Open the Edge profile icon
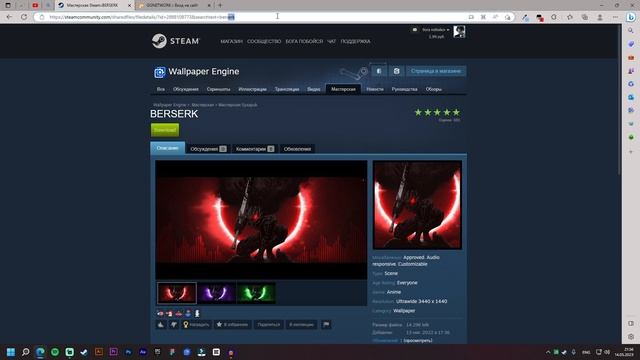The height and width of the screenshot is (360, 640). point(600,17)
